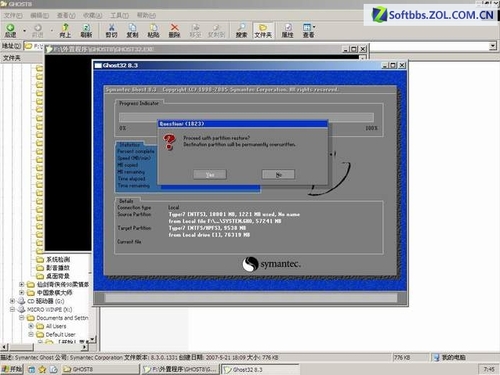The width and height of the screenshot is (500, 375).
Task: Click the Start button on the taskbar
Action: tap(12, 369)
